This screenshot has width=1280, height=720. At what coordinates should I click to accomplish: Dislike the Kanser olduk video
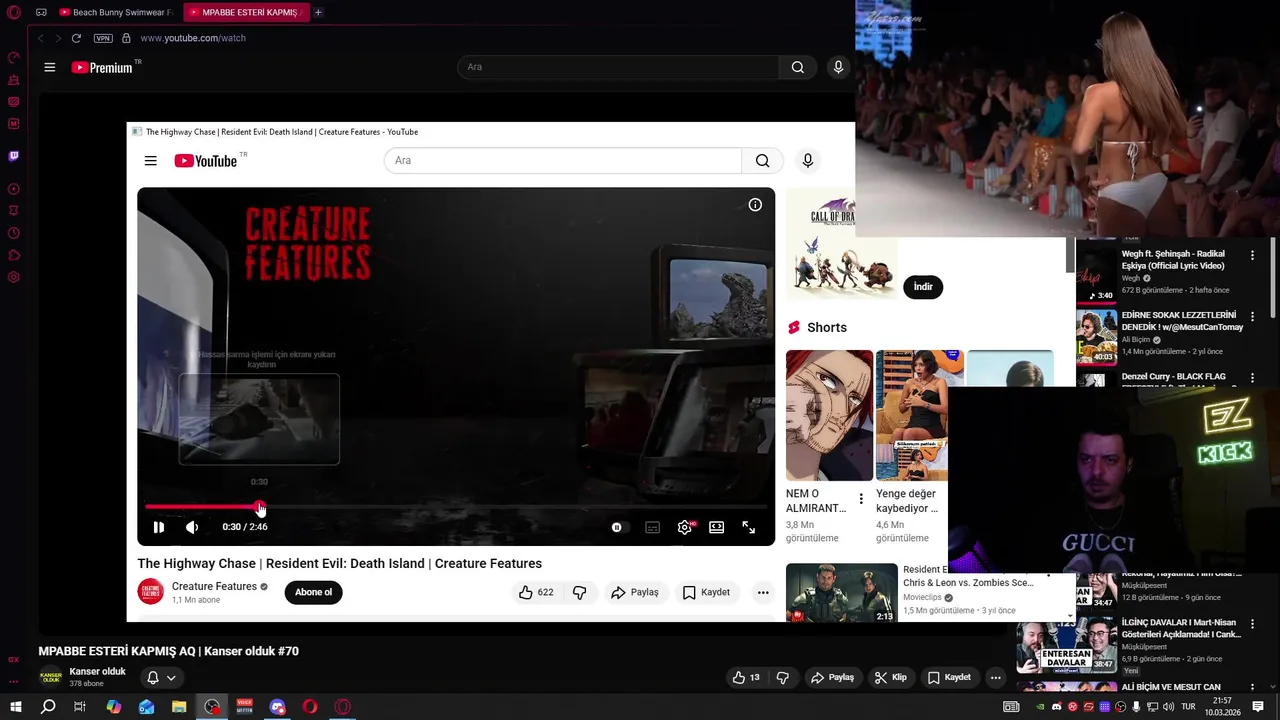tap(782, 677)
